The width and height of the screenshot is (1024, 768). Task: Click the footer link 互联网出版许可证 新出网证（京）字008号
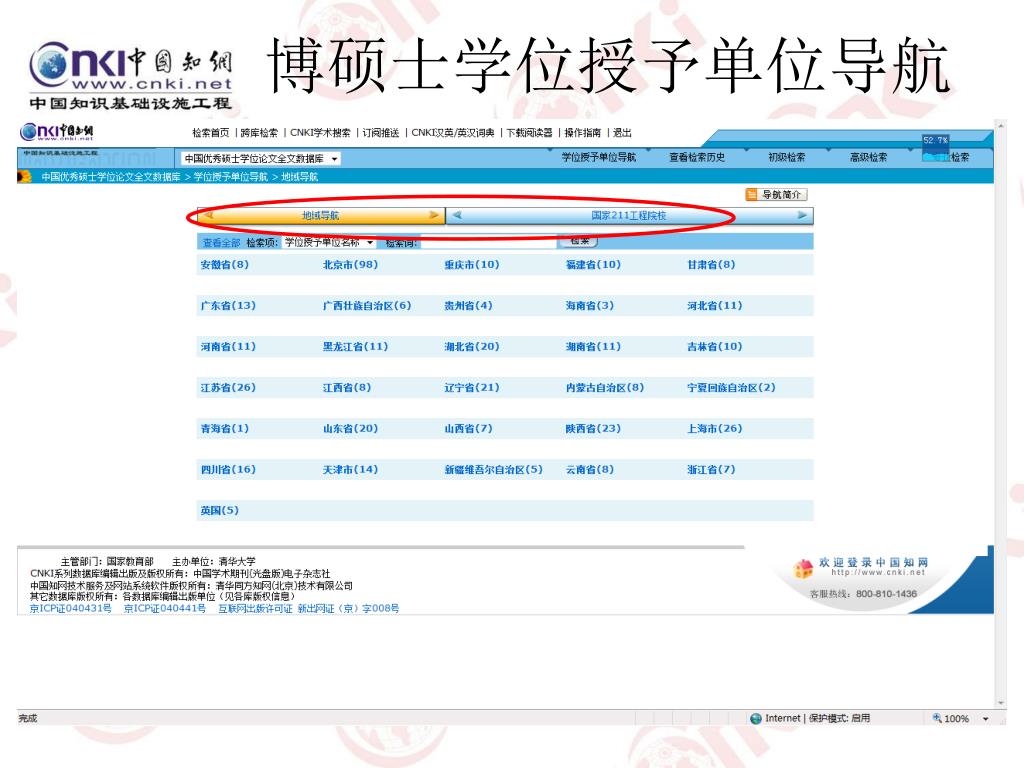tap(308, 609)
